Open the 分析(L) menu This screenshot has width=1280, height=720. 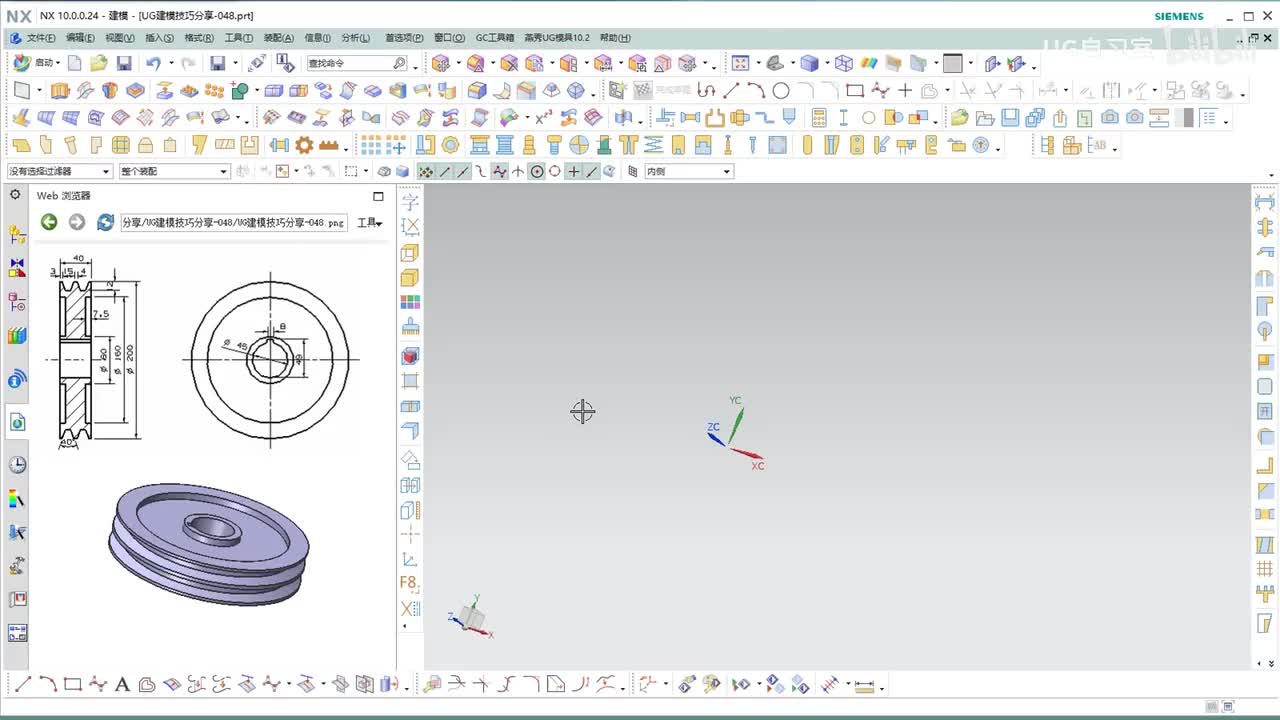[x=356, y=38]
